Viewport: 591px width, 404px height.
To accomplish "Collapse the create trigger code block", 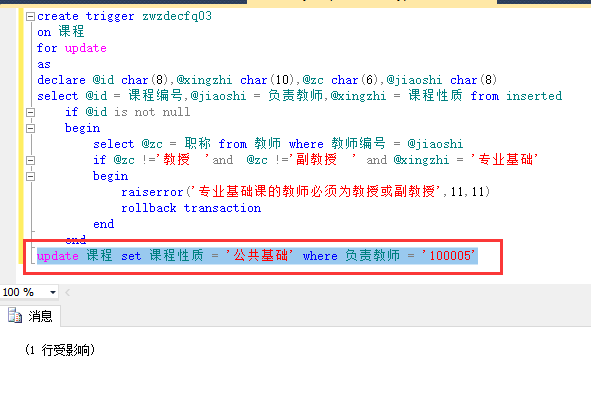I will tap(30, 16).
